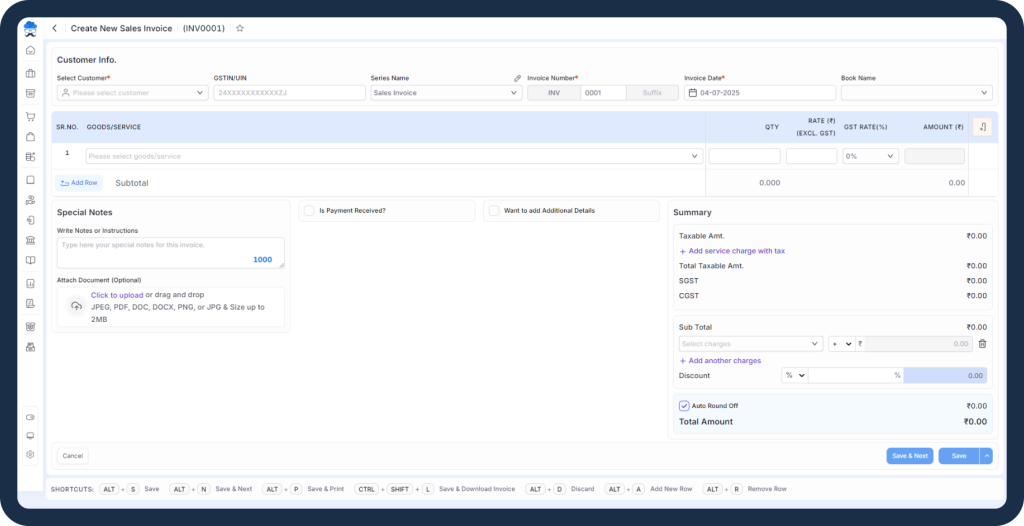The image size is (1024, 526).
Task: Open the shopping cart sidebar icon
Action: point(30,116)
